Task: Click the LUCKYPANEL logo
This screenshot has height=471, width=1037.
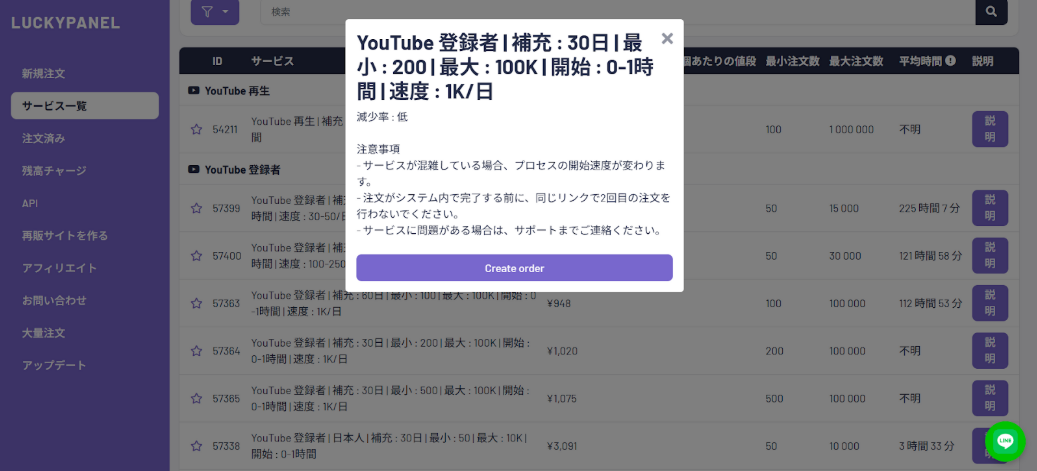Action: pos(65,23)
